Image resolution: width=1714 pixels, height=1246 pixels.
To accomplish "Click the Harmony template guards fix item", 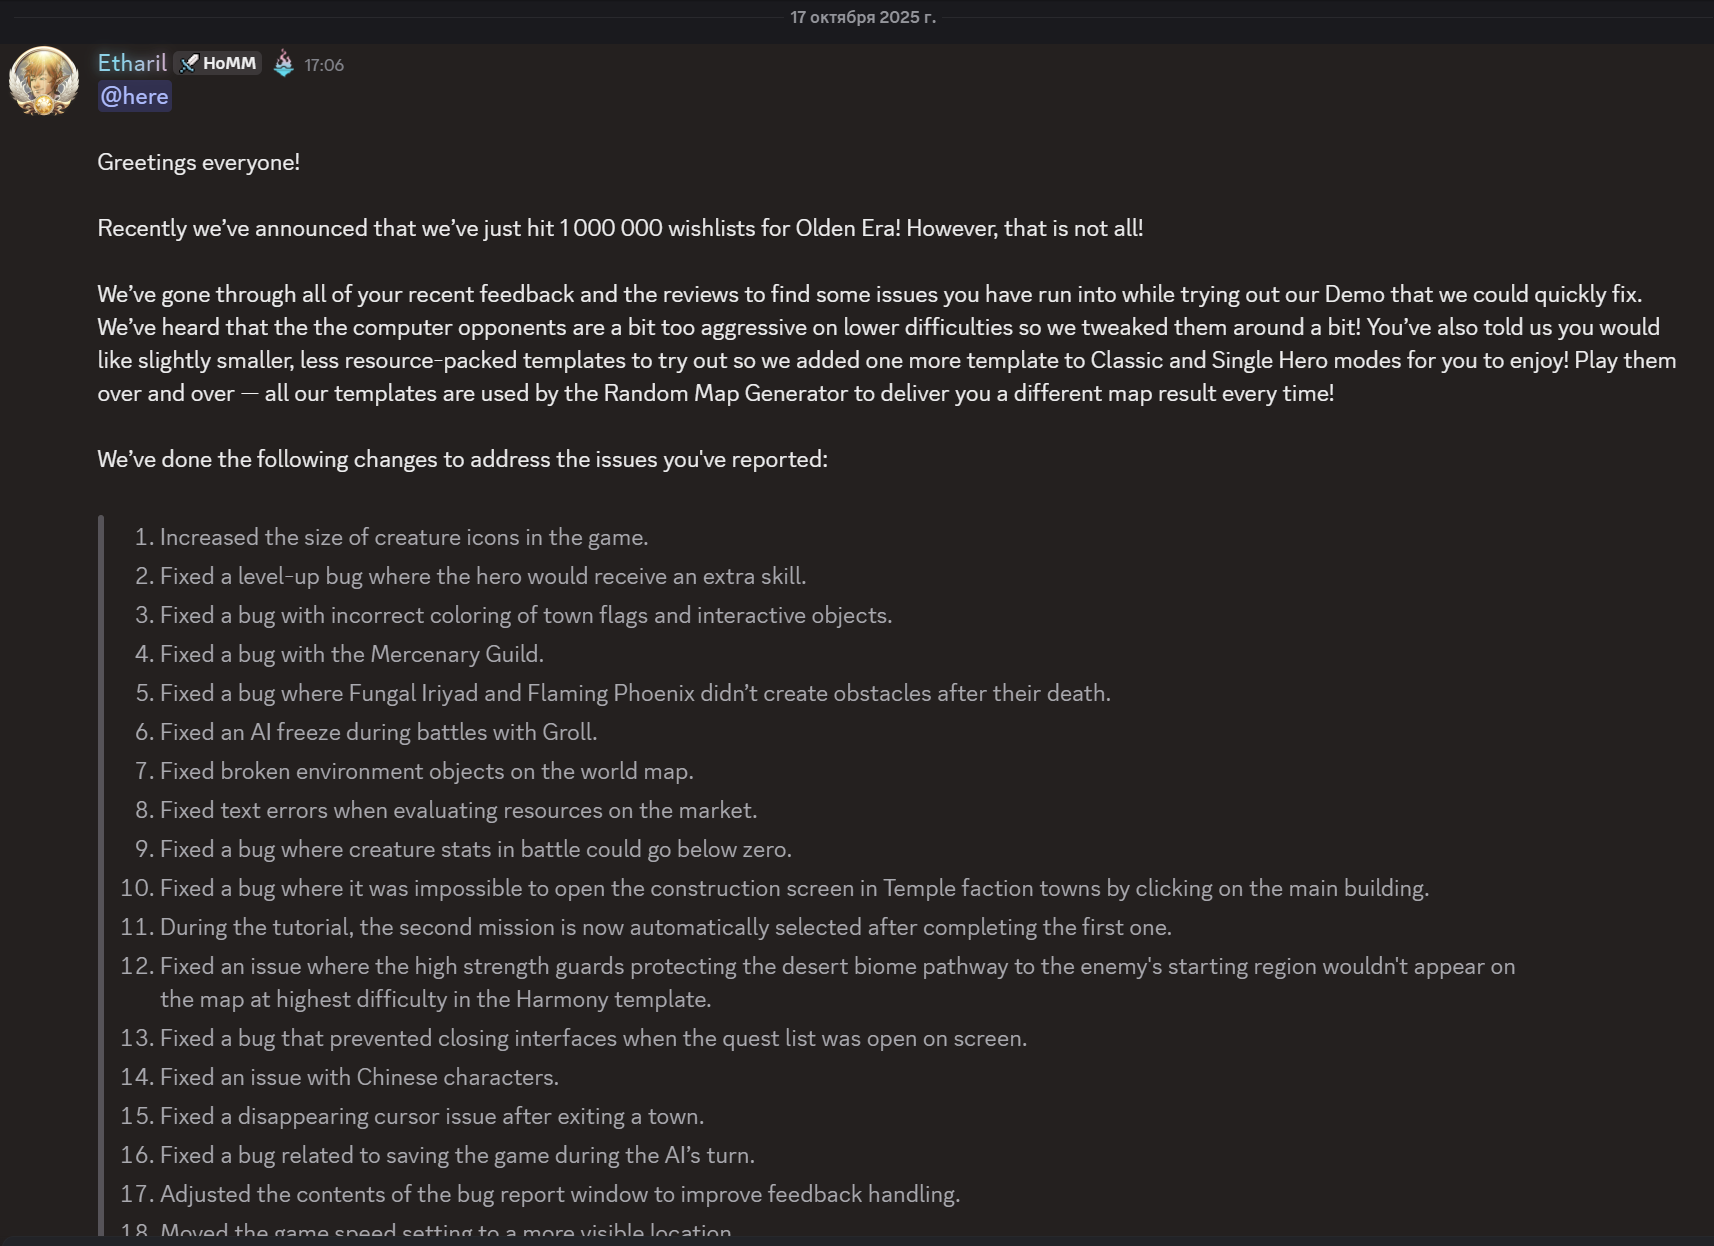I will pyautogui.click(x=836, y=966).
